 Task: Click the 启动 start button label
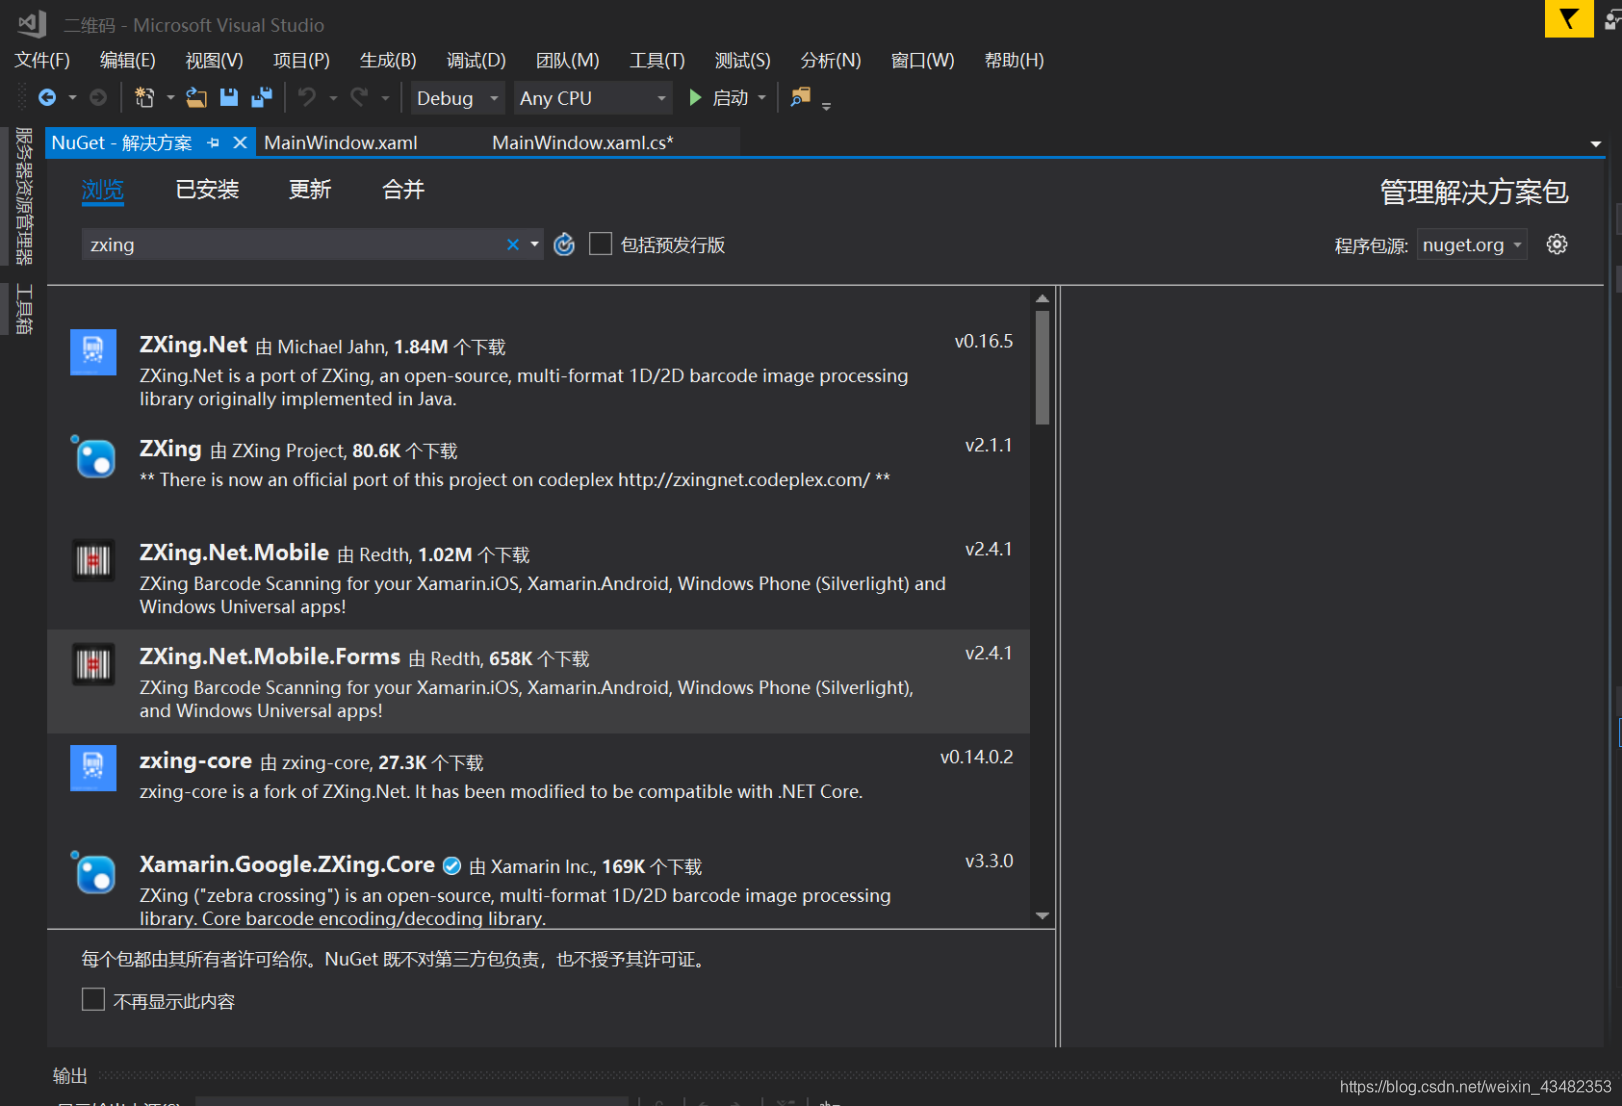click(730, 98)
